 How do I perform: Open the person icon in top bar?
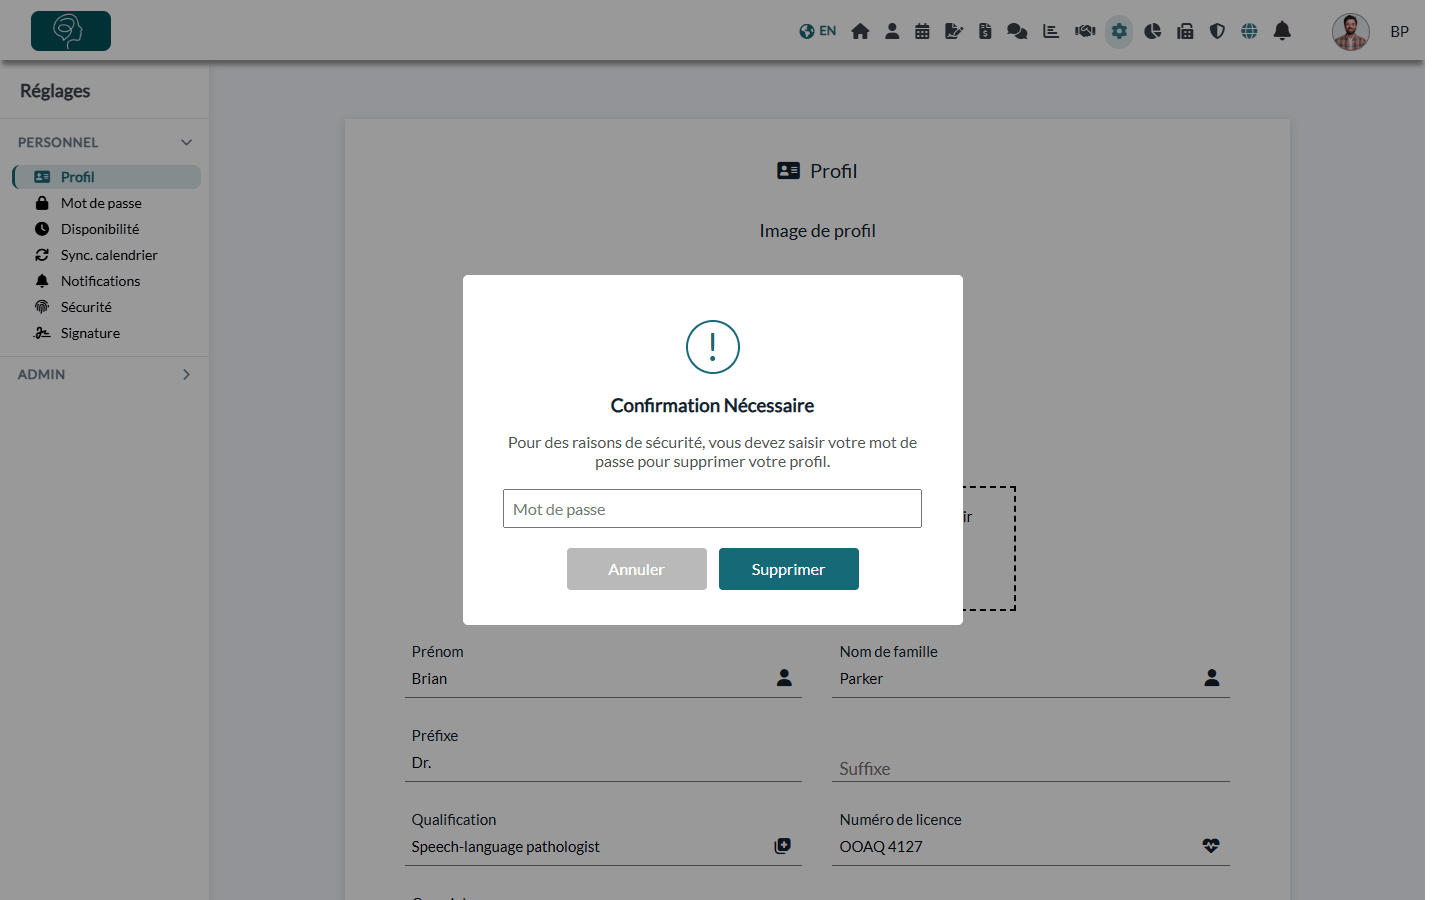tap(892, 31)
